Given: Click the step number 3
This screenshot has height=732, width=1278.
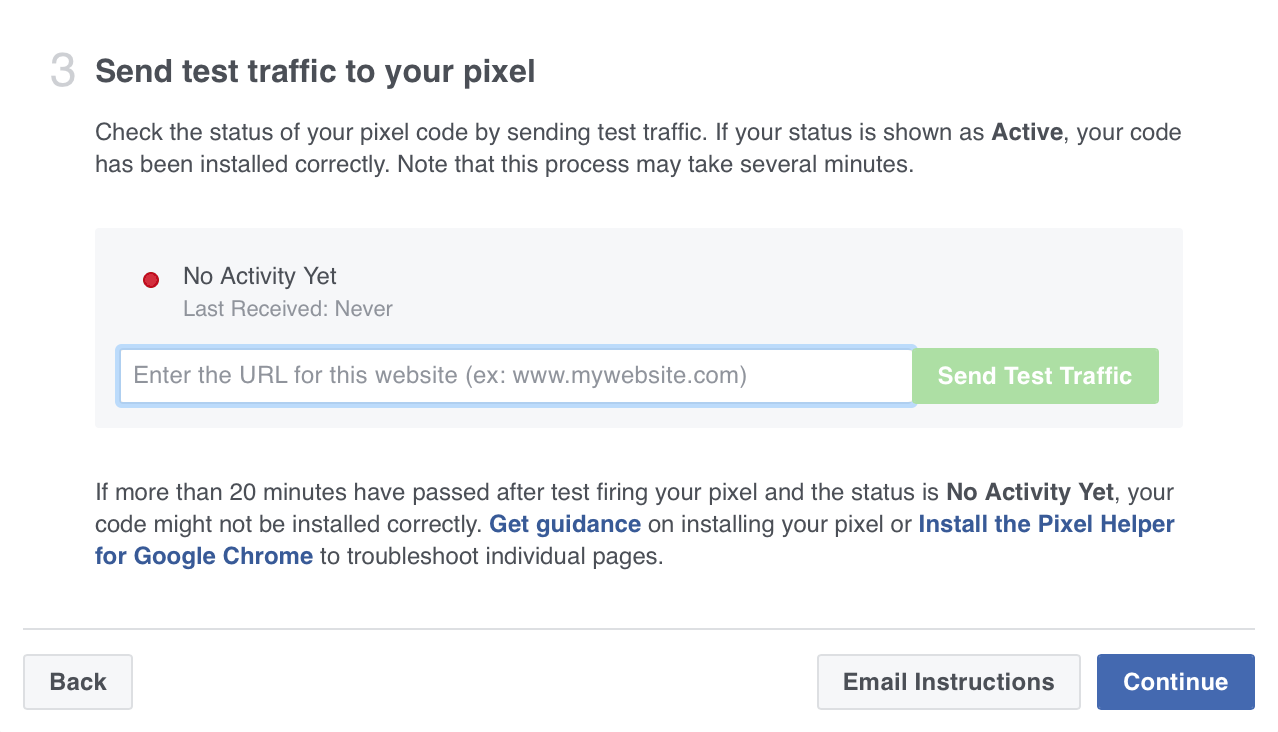Looking at the screenshot, I should 62,72.
